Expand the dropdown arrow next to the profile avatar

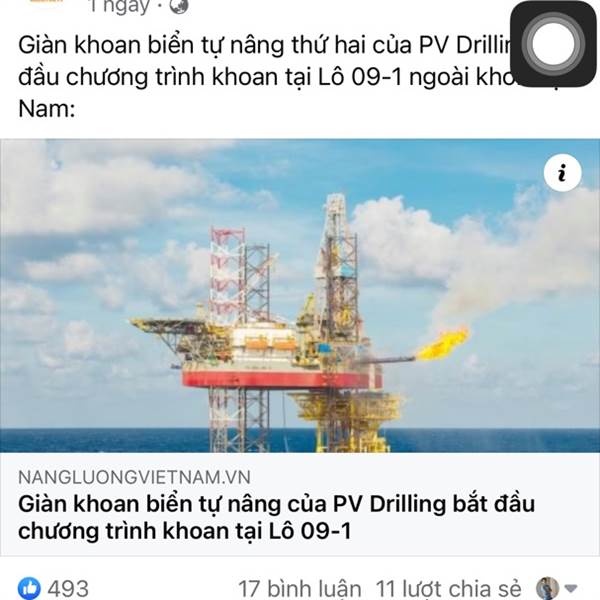(571, 588)
